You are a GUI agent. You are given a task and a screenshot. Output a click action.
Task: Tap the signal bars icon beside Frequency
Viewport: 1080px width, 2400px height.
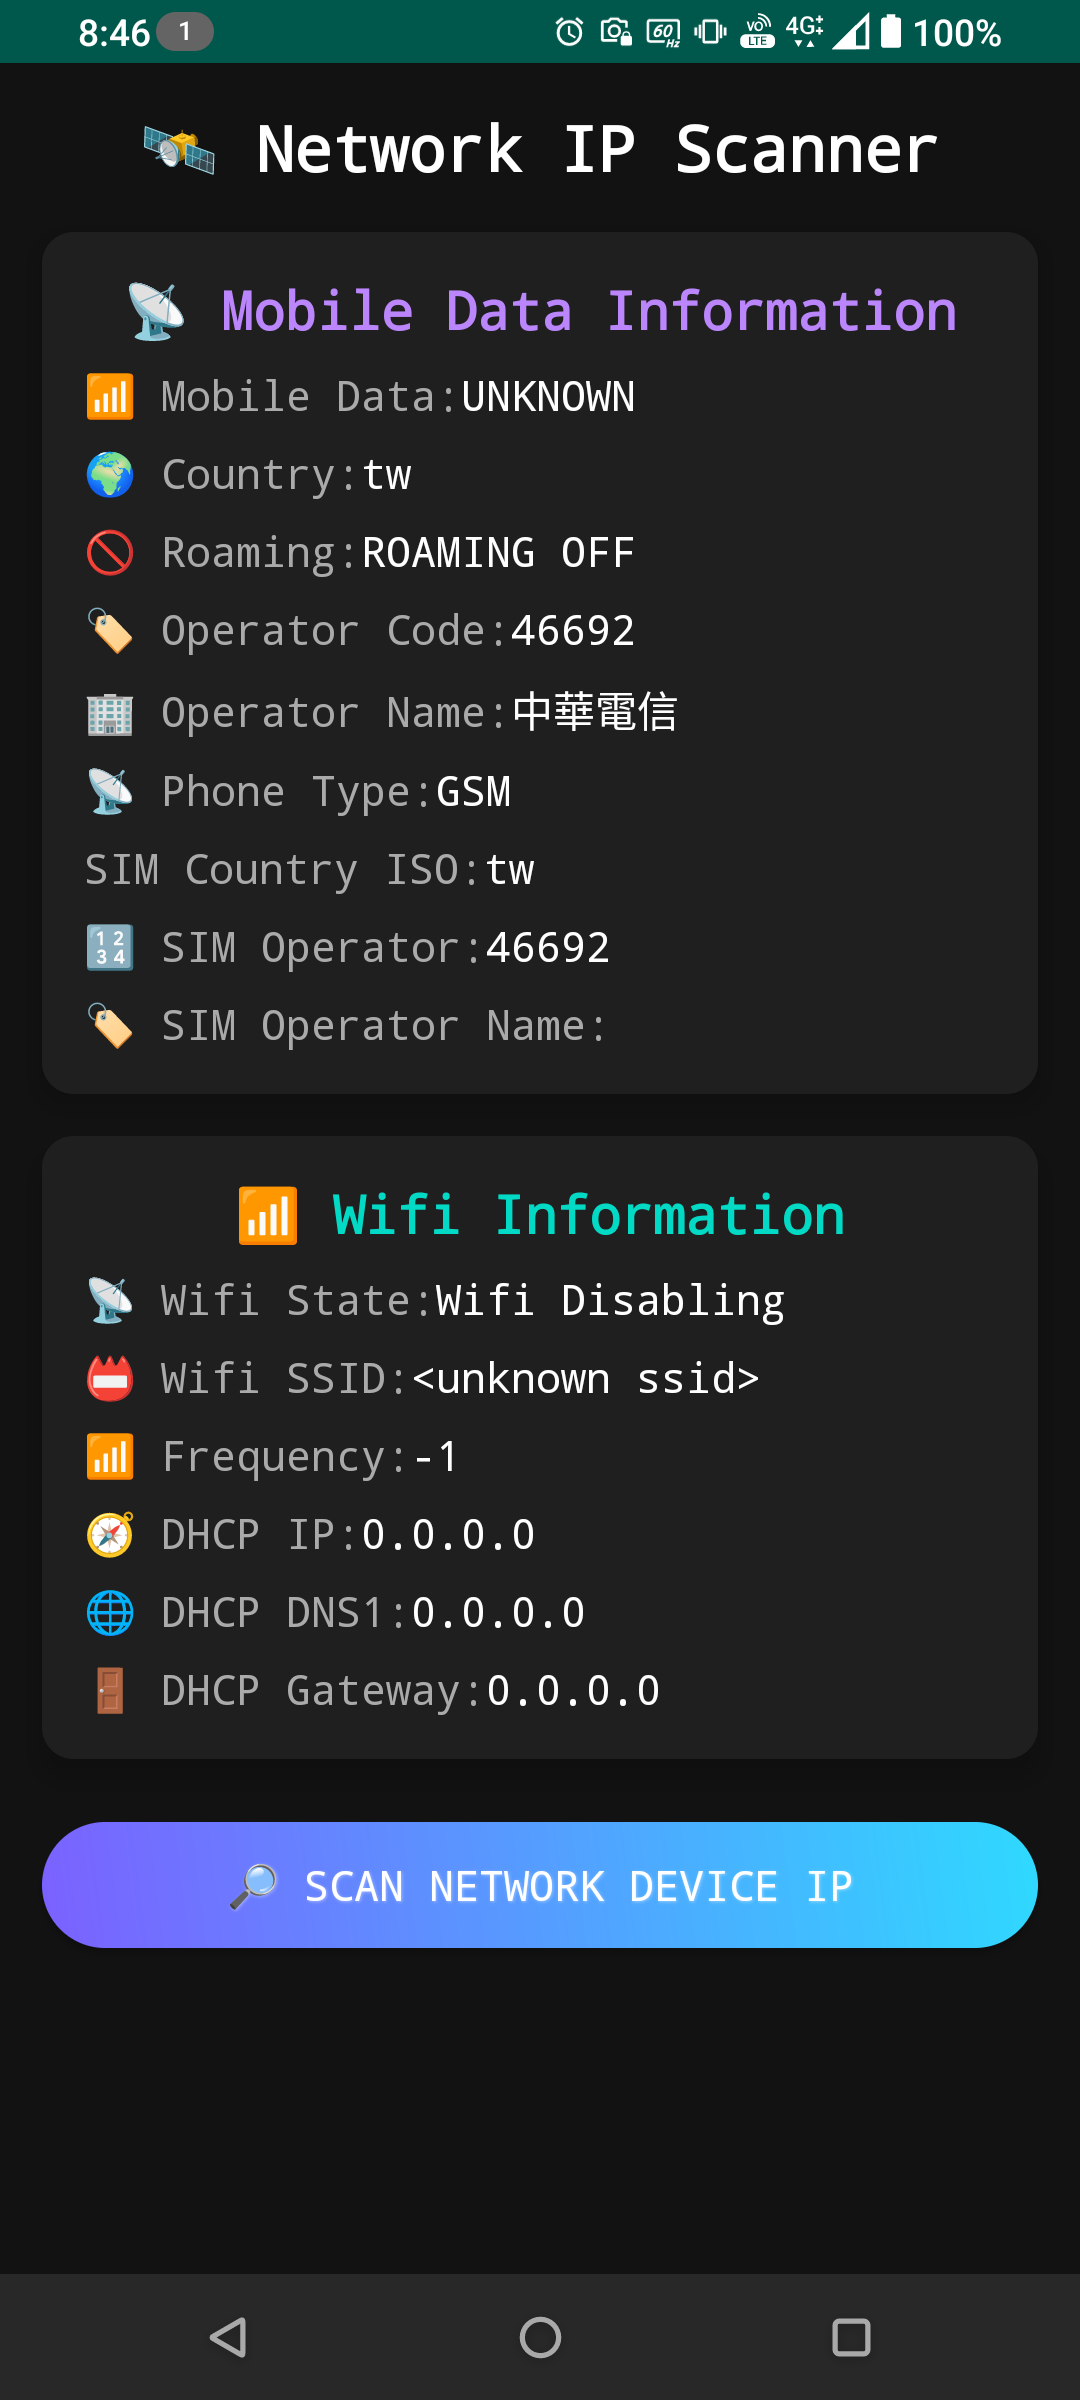(x=110, y=1457)
